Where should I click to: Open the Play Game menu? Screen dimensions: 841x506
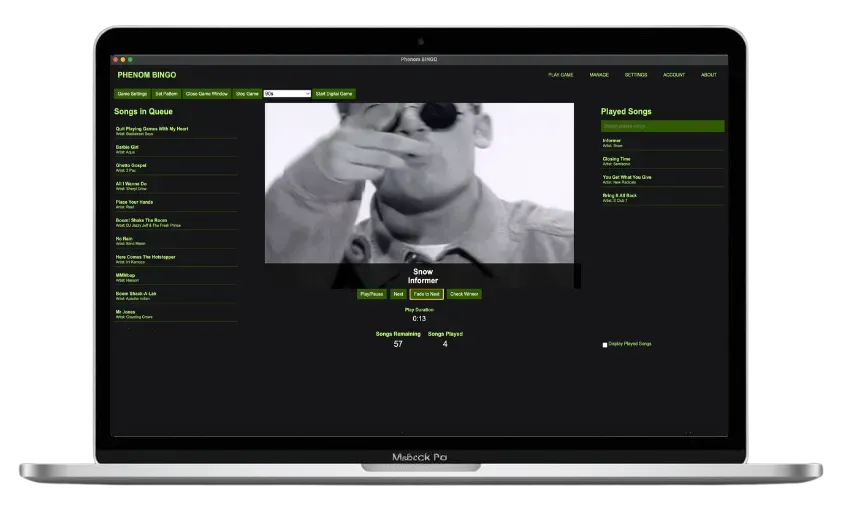point(560,75)
